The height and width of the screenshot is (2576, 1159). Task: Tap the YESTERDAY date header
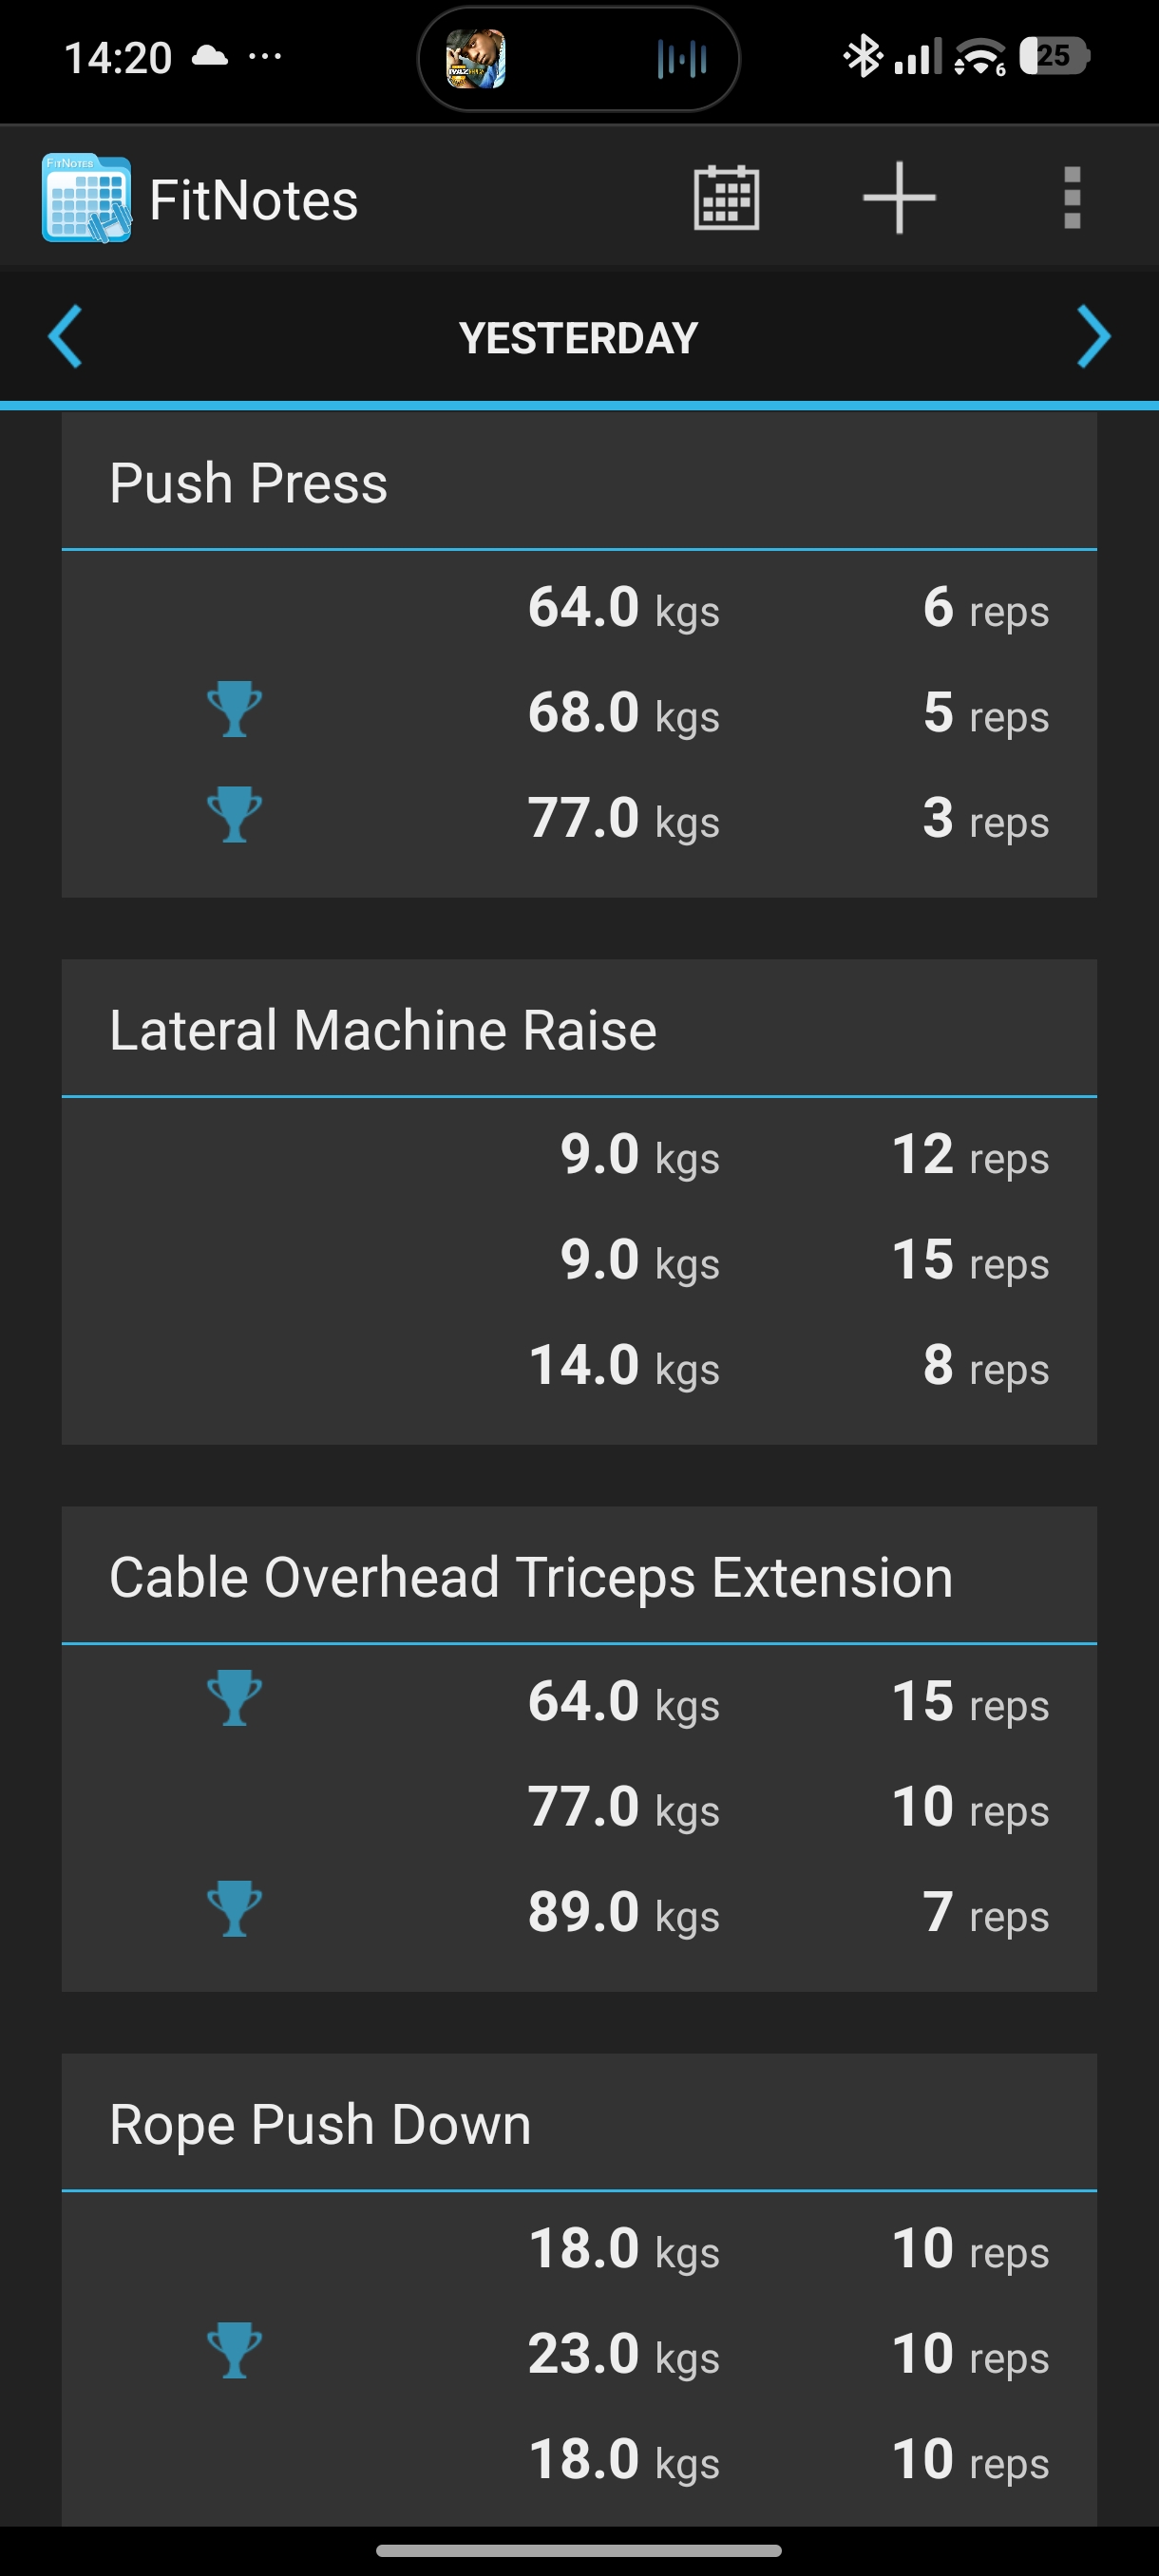point(578,338)
